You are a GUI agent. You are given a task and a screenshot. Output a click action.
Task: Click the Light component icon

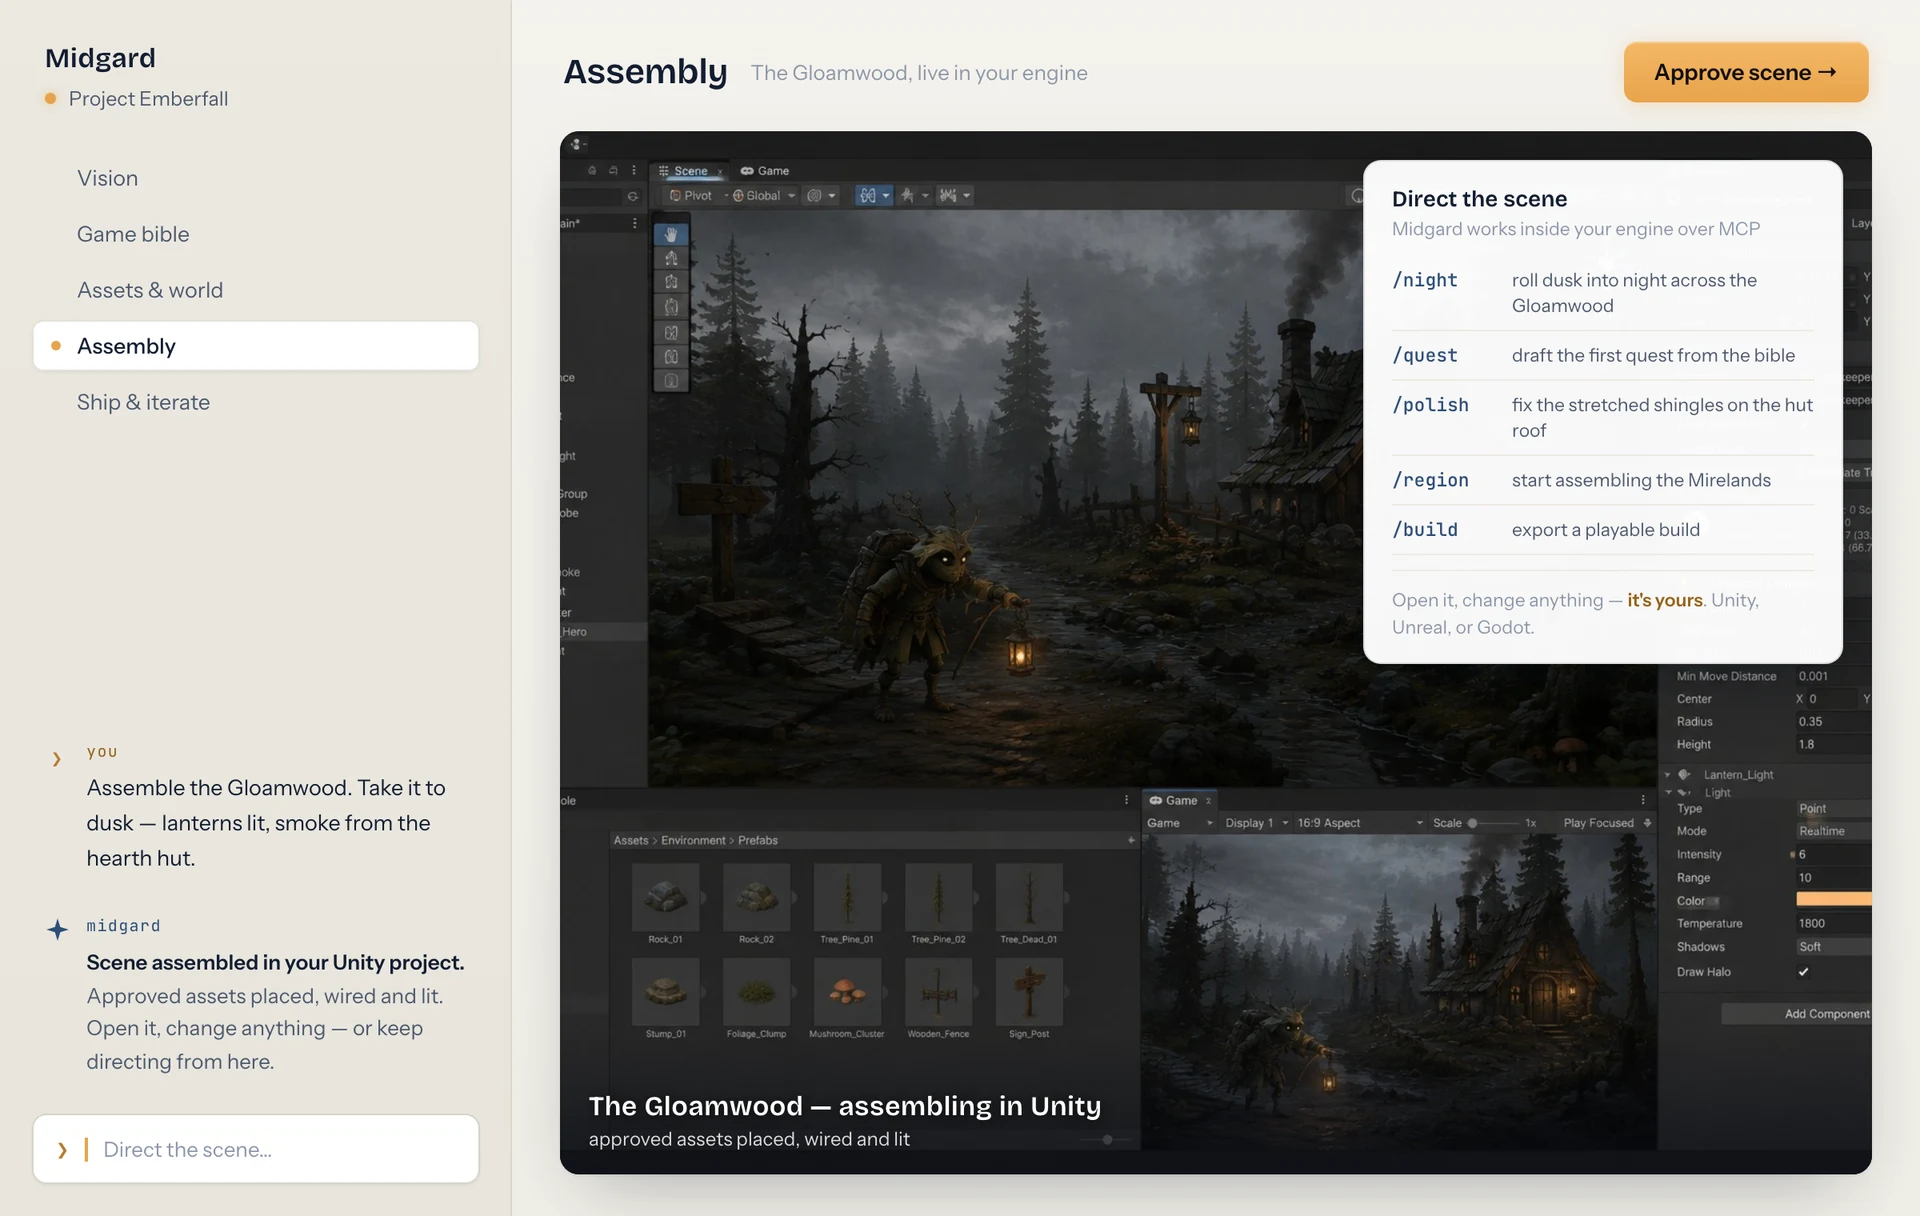(x=1685, y=793)
